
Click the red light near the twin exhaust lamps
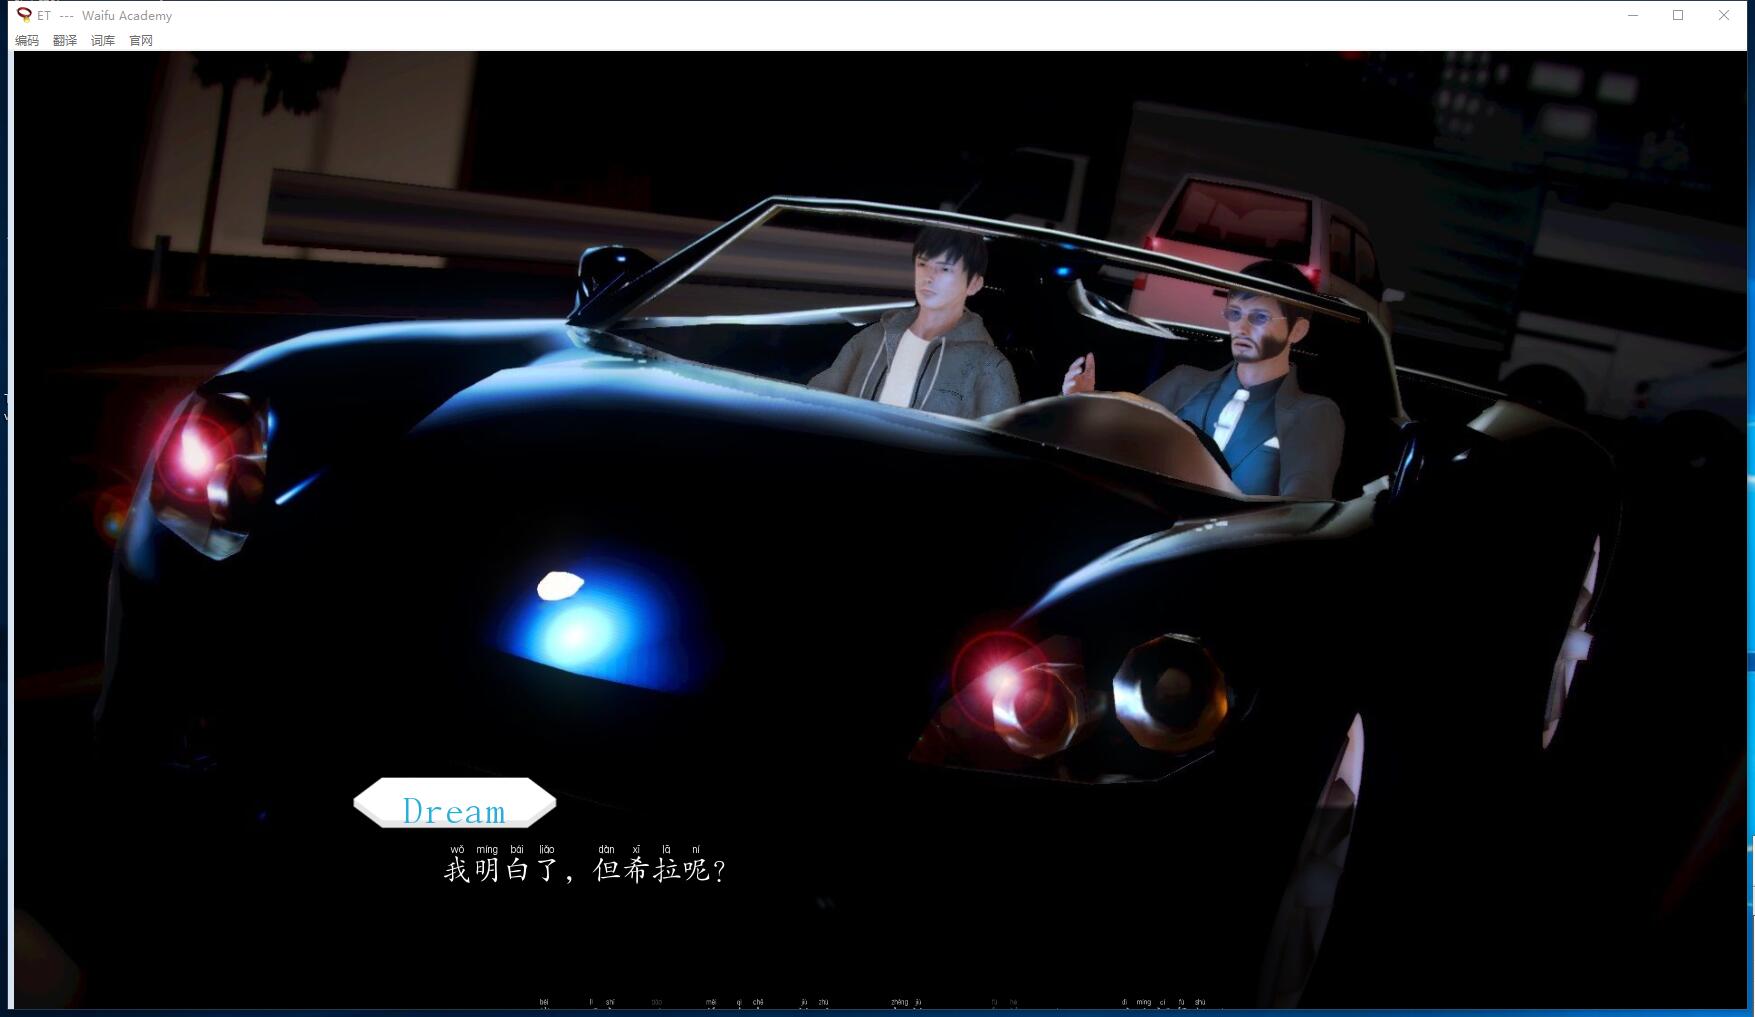coord(1005,680)
